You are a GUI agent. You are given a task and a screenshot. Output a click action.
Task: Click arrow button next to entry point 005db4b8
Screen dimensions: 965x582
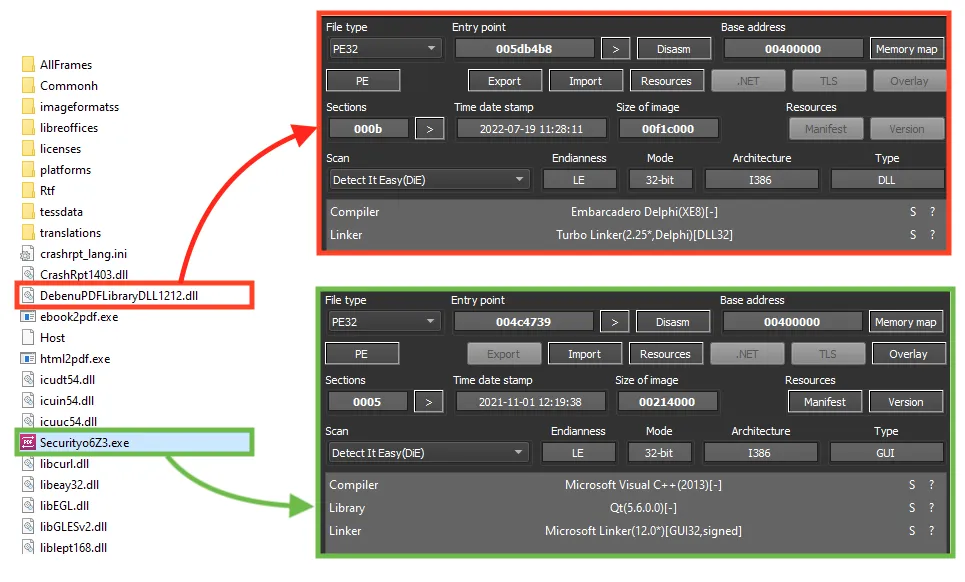(x=615, y=49)
